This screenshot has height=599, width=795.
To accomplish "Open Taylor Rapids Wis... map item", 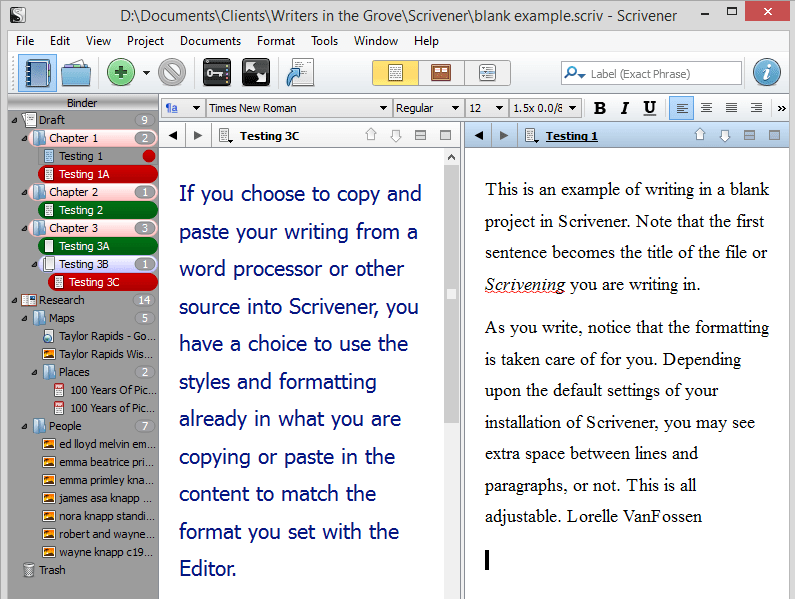I will click(x=98, y=354).
